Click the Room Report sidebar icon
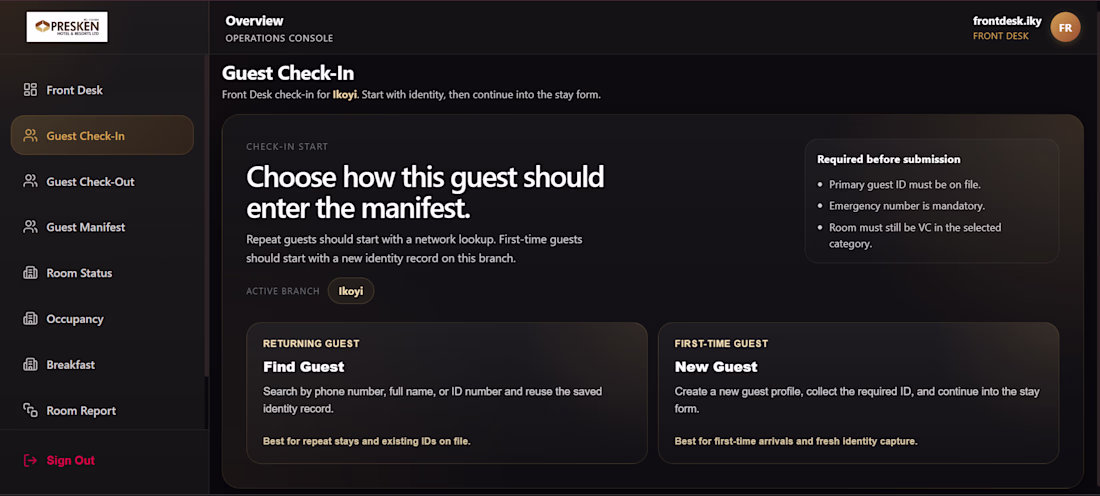 pos(30,410)
